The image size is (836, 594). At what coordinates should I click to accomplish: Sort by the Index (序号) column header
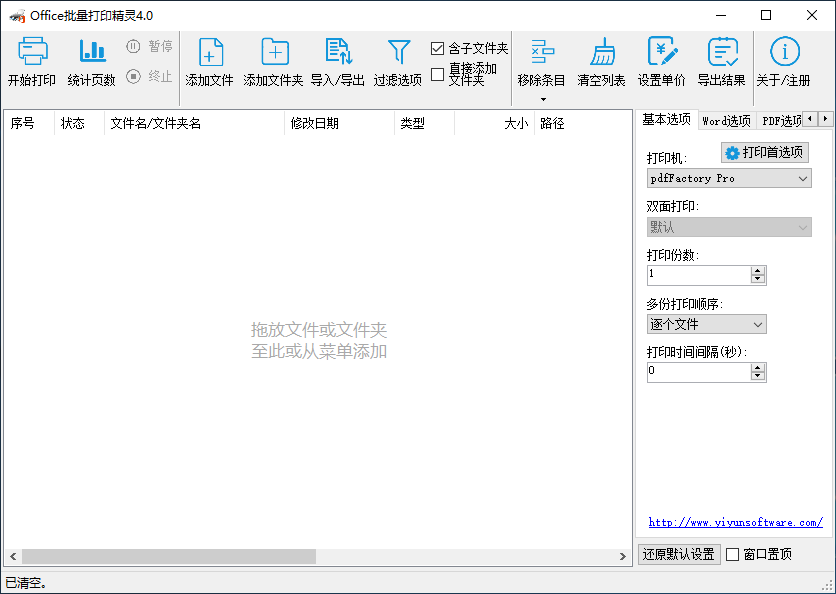point(29,123)
